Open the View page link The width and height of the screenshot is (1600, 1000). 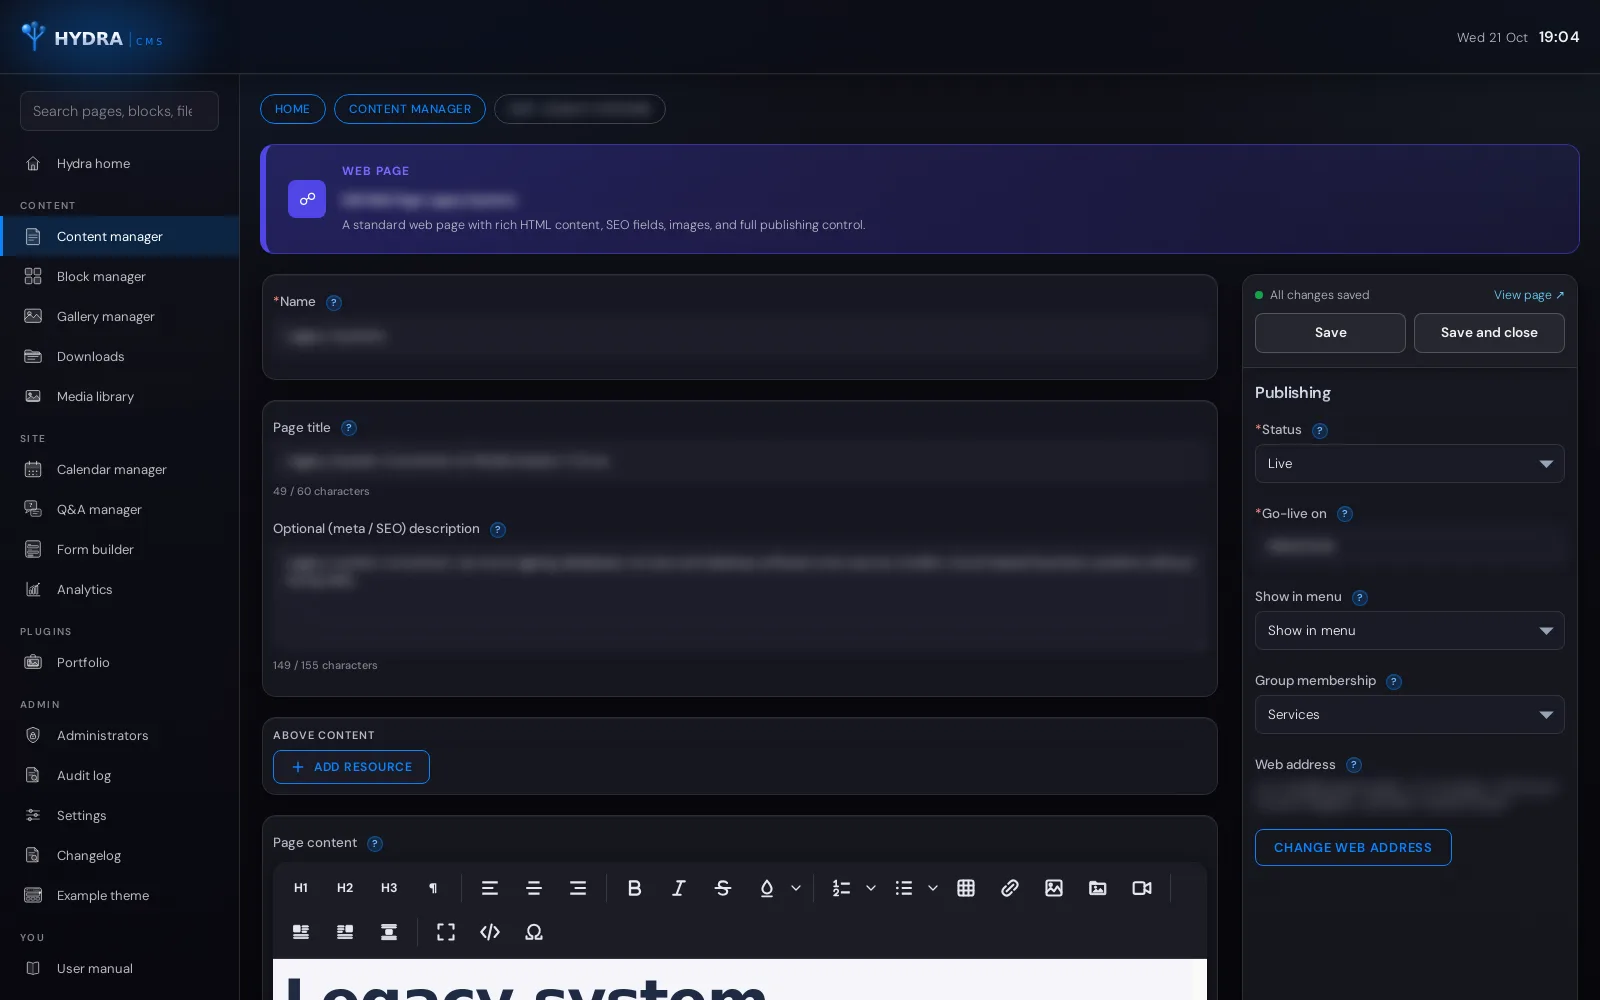1529,295
